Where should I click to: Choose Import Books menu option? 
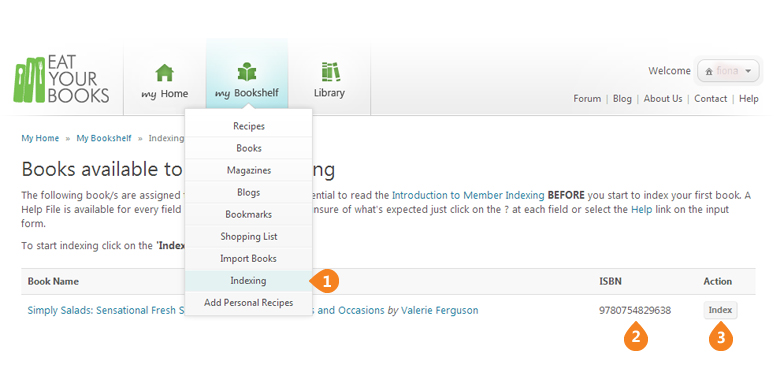(249, 259)
